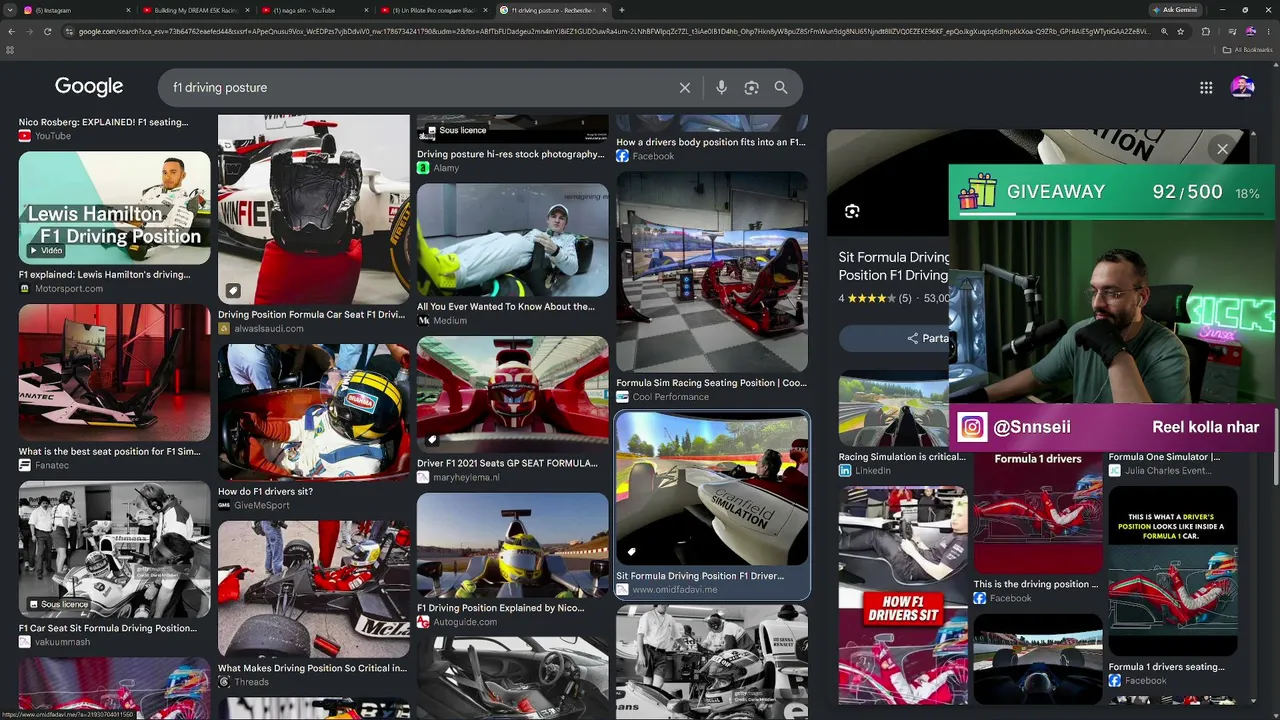This screenshot has width=1280, height=720.
Task: Open the Cranfield Simulation image result
Action: point(712,489)
